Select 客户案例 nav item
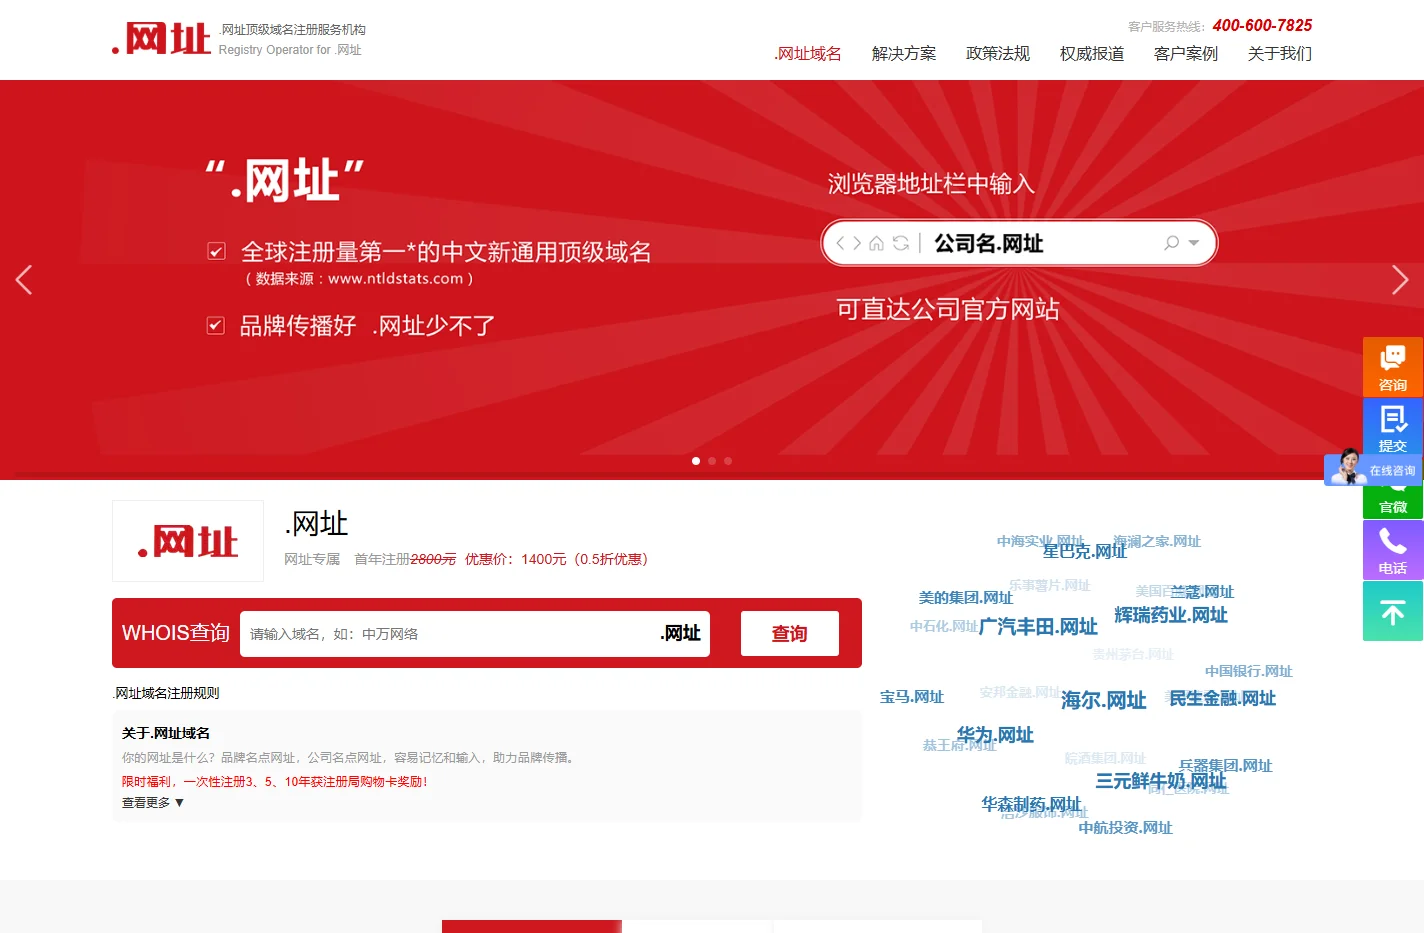This screenshot has width=1424, height=933. [1186, 54]
